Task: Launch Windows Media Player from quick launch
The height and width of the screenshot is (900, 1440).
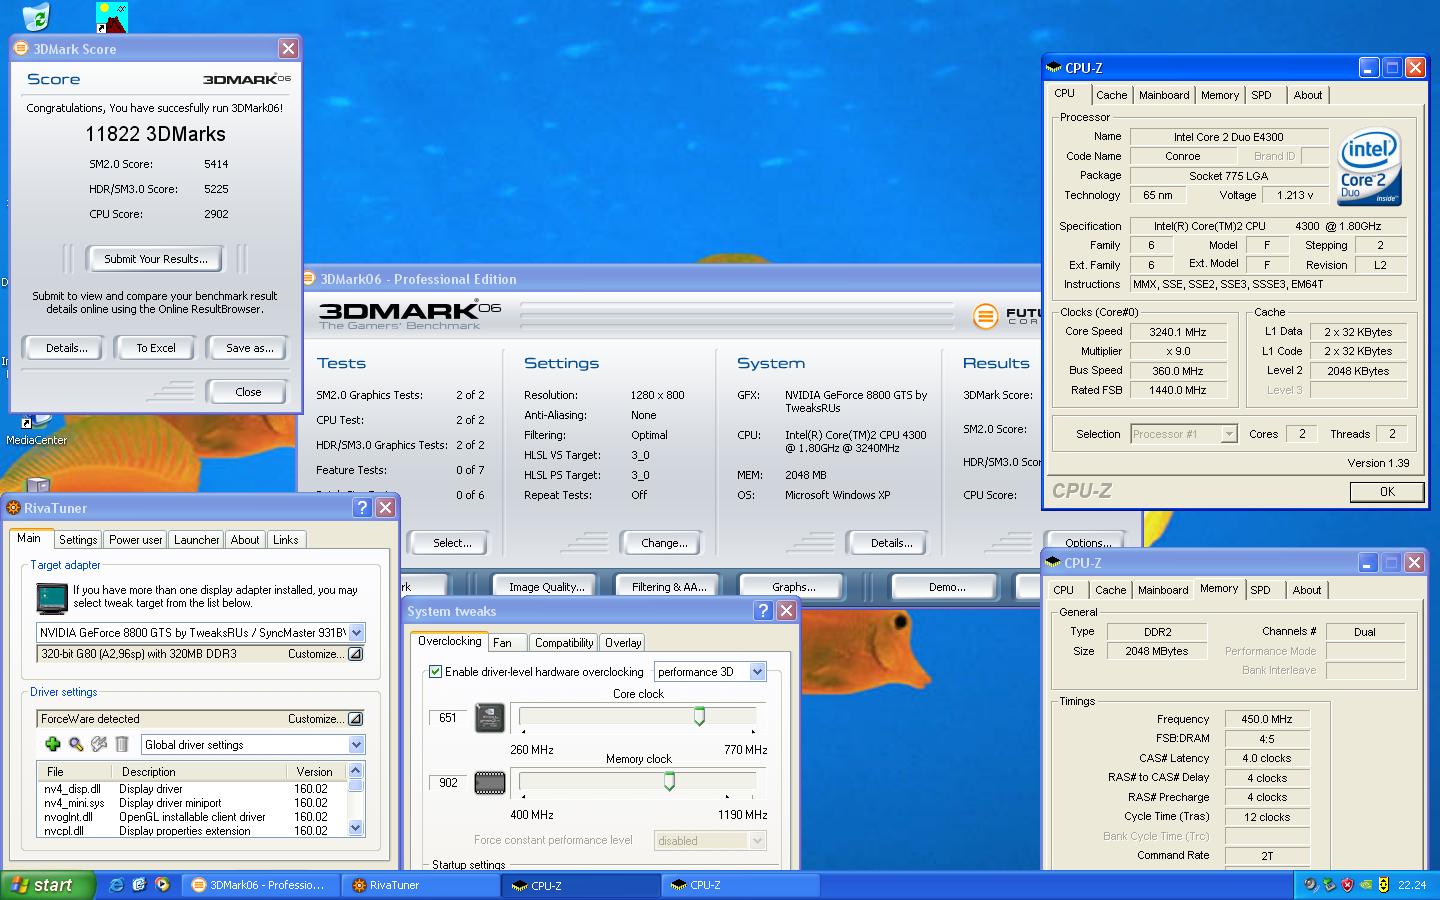Action: [162, 885]
